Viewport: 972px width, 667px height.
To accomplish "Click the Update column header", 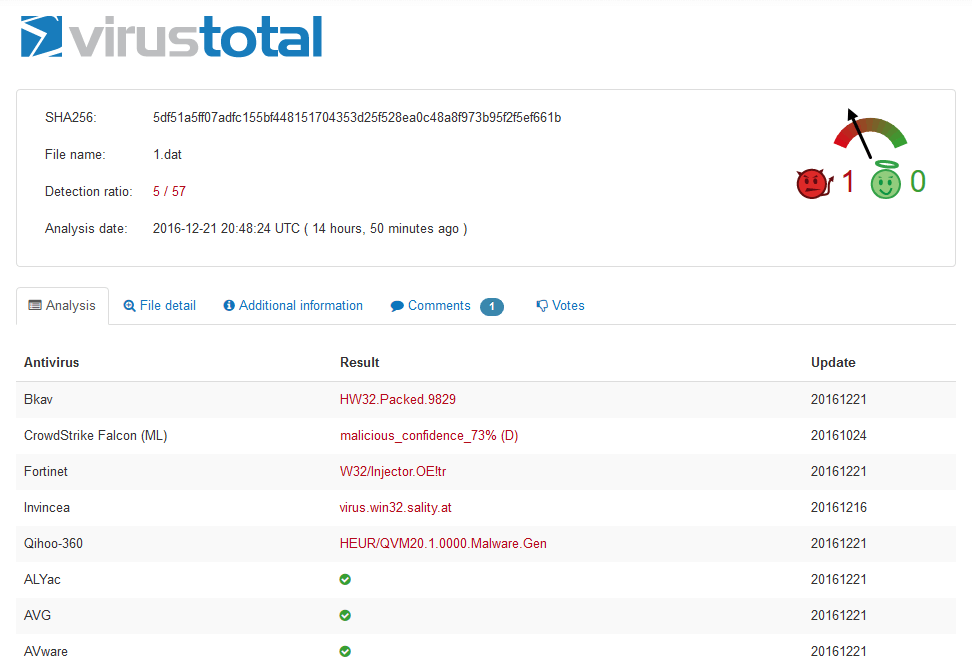I will tap(833, 363).
